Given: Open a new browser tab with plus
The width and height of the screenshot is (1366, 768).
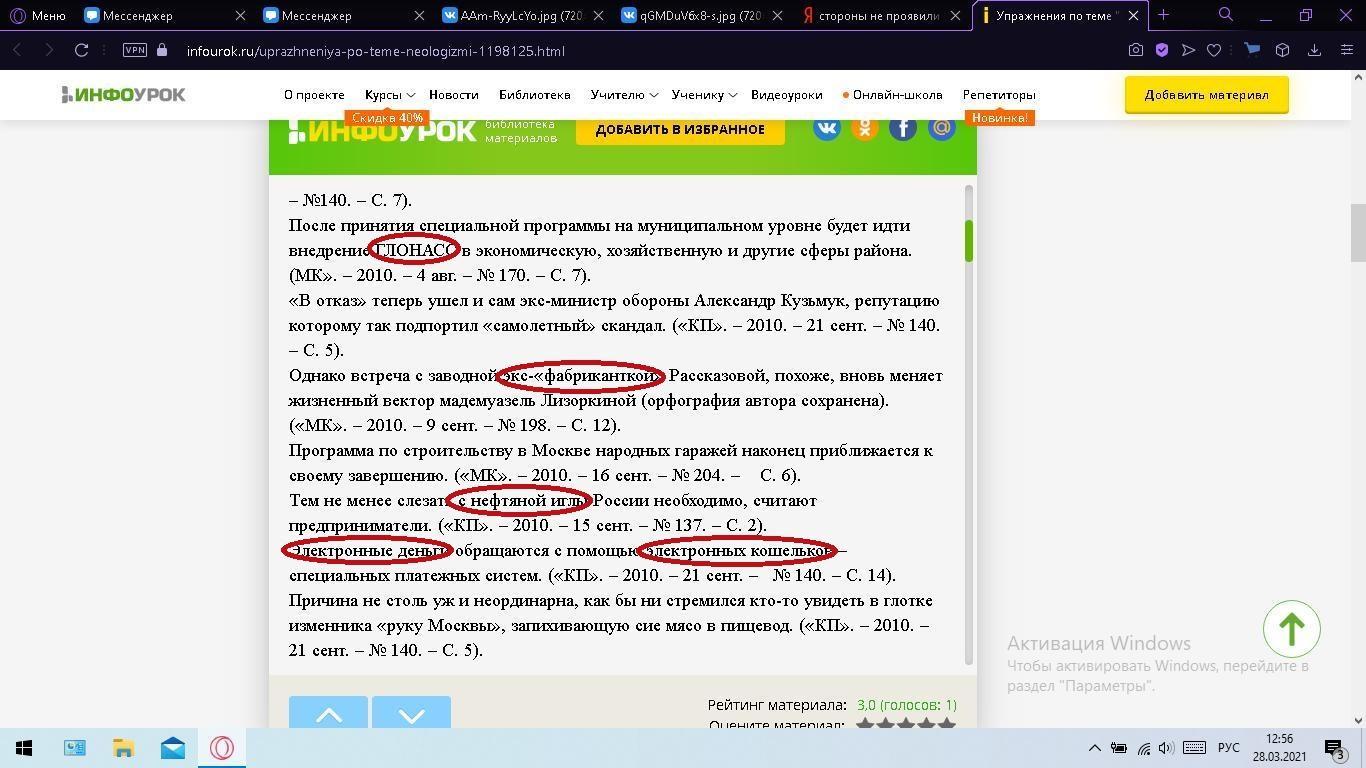Looking at the screenshot, I should pyautogui.click(x=1163, y=15).
